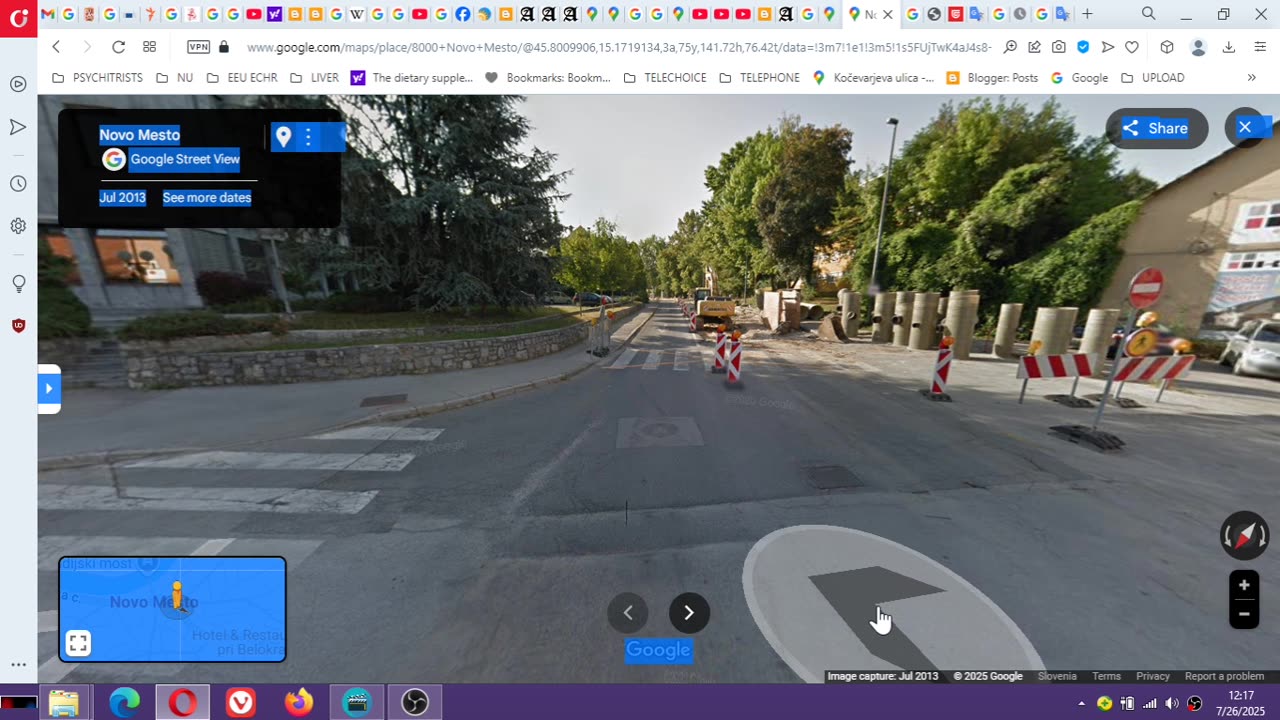Open Firefox from taskbar

[298, 703]
